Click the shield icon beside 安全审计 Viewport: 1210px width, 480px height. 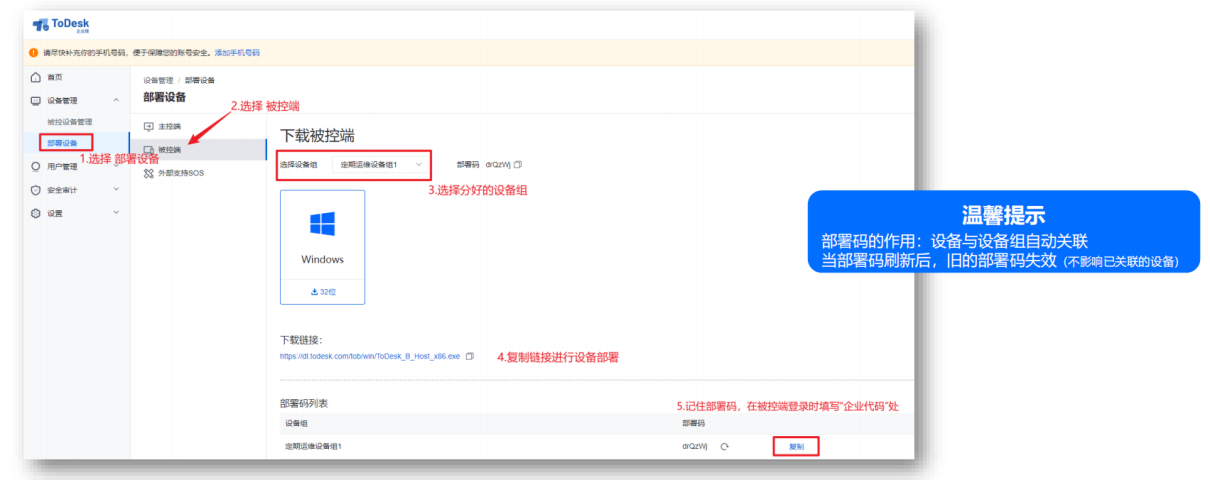pyautogui.click(x=36, y=189)
